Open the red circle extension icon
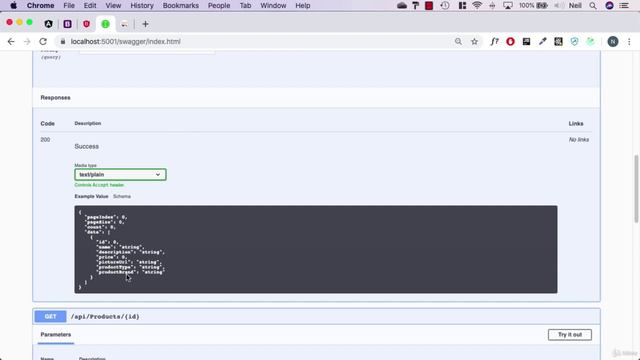 pos(510,42)
